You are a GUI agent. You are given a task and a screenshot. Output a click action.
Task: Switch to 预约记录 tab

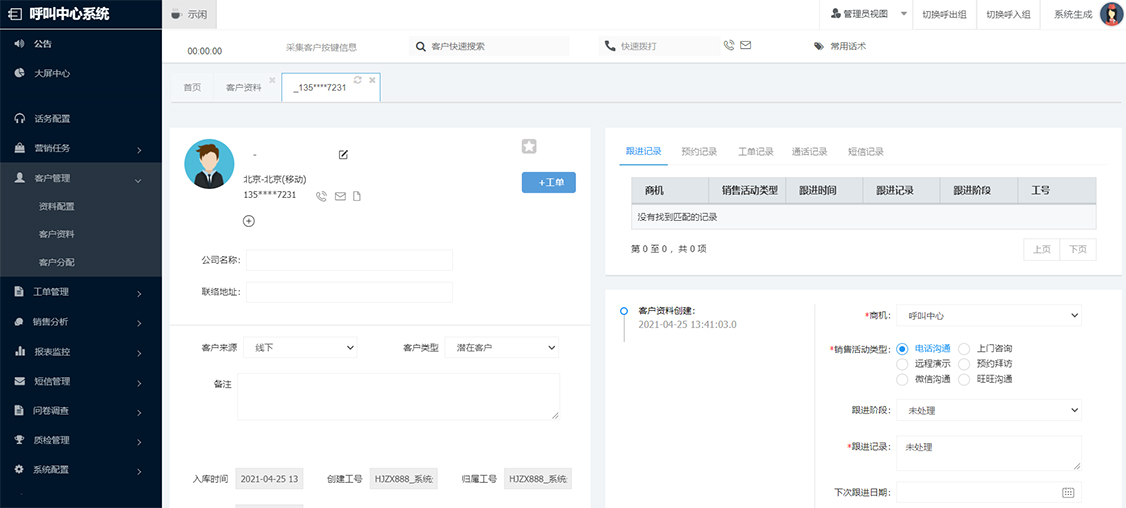(x=699, y=152)
